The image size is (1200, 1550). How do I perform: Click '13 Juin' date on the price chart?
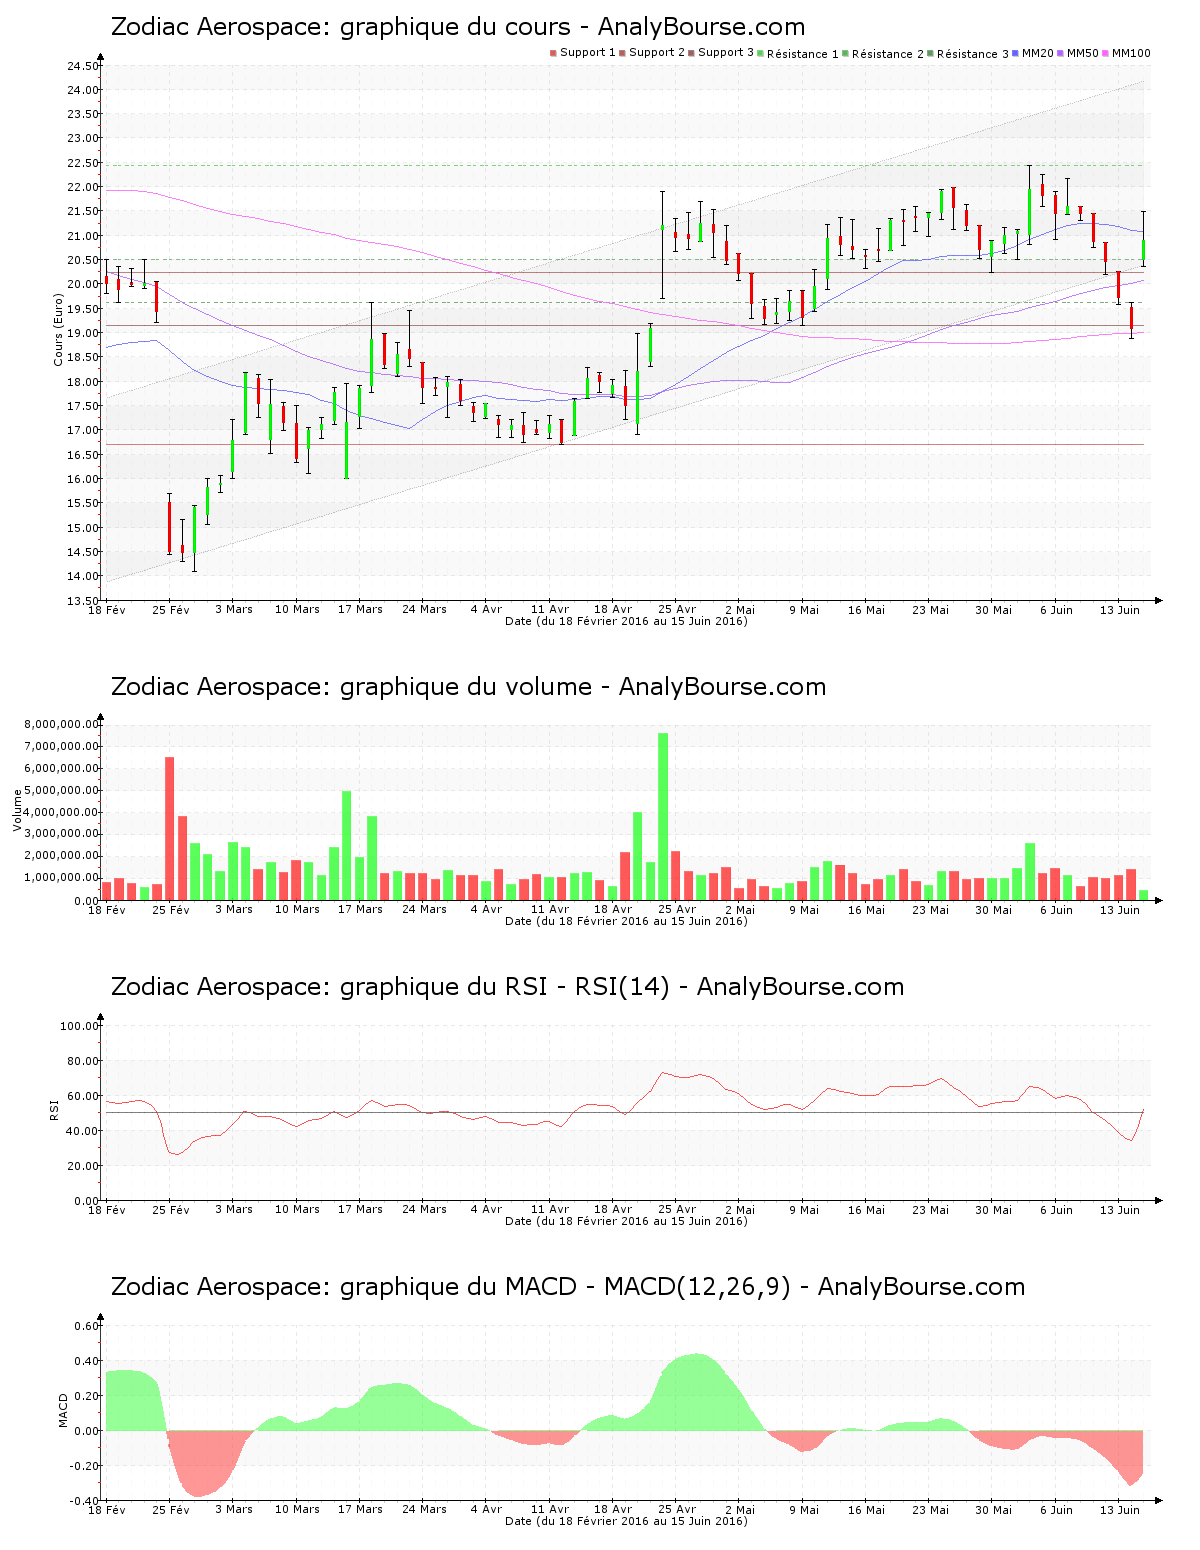(1120, 610)
